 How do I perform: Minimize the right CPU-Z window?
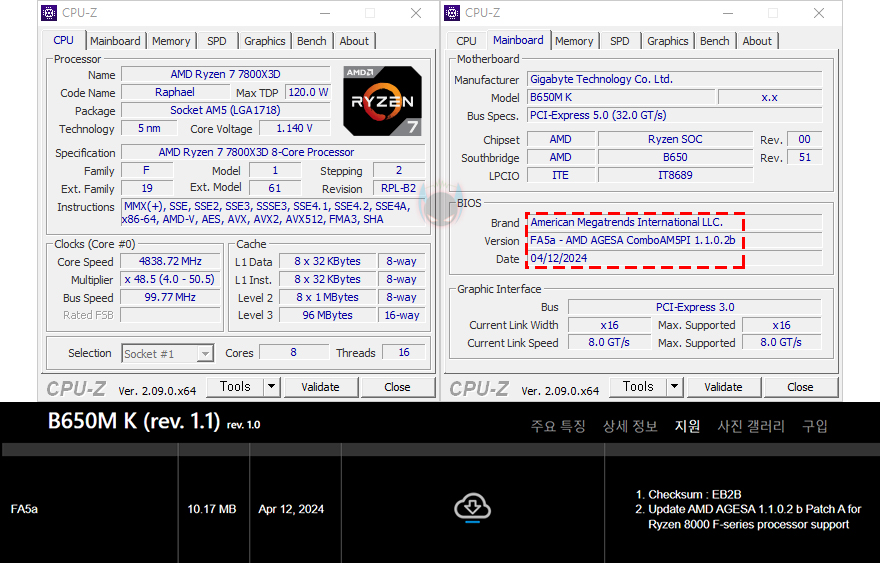pyautogui.click(x=728, y=13)
